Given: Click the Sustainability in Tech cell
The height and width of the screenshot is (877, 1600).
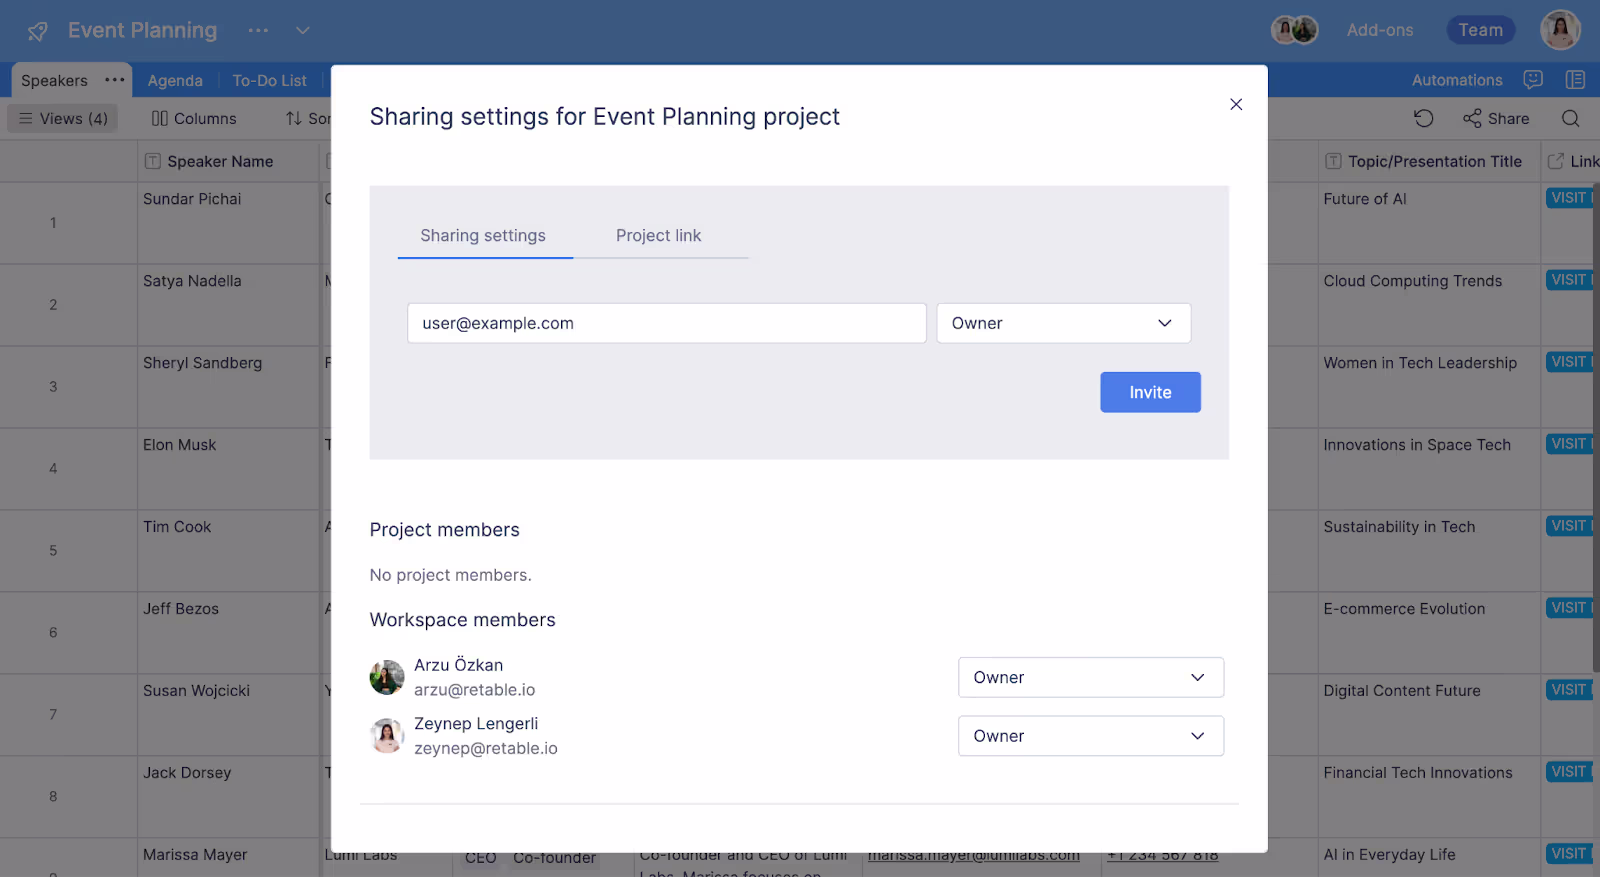Looking at the screenshot, I should click(x=1429, y=551).
